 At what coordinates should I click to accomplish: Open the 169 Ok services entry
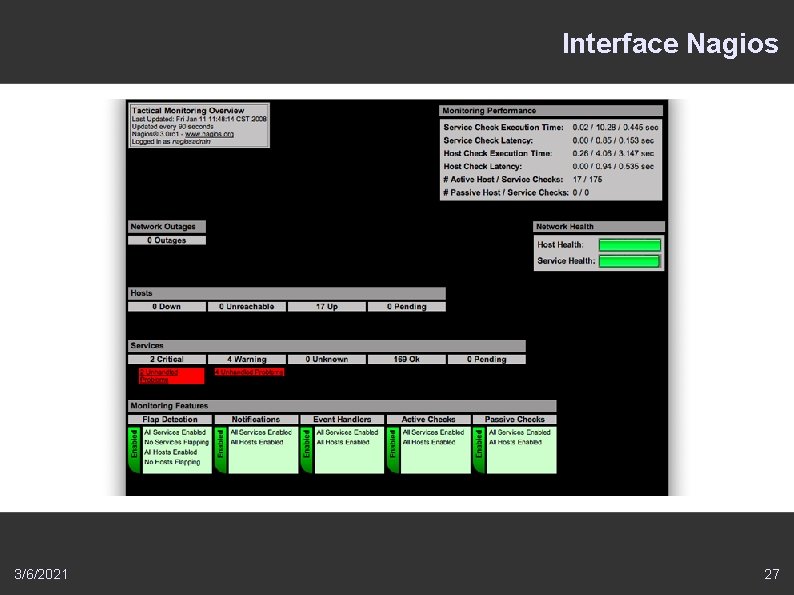[x=407, y=359]
